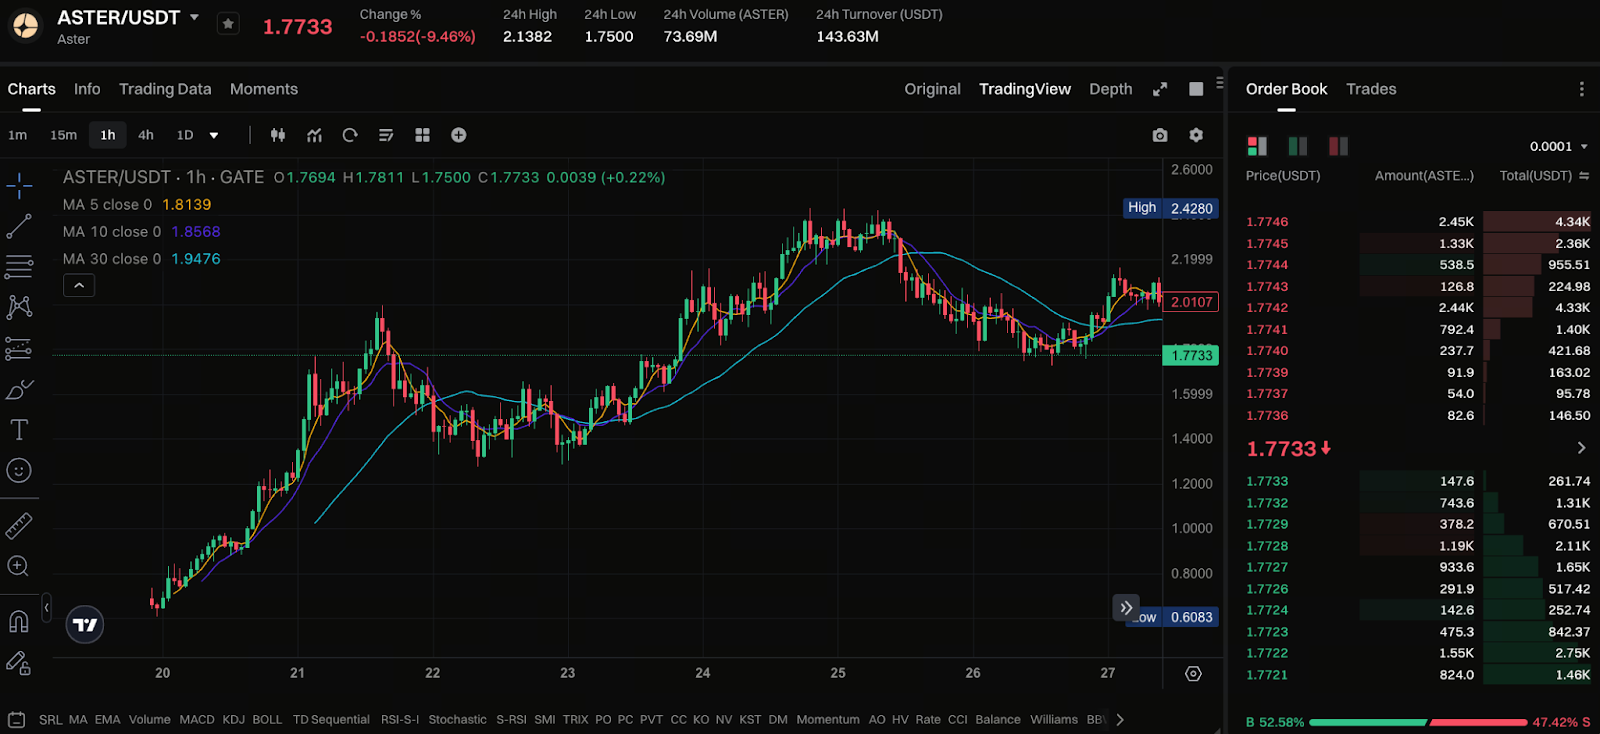The height and width of the screenshot is (734, 1600).
Task: Toggle Total(USDT) column swap icon
Action: click(x=1584, y=176)
